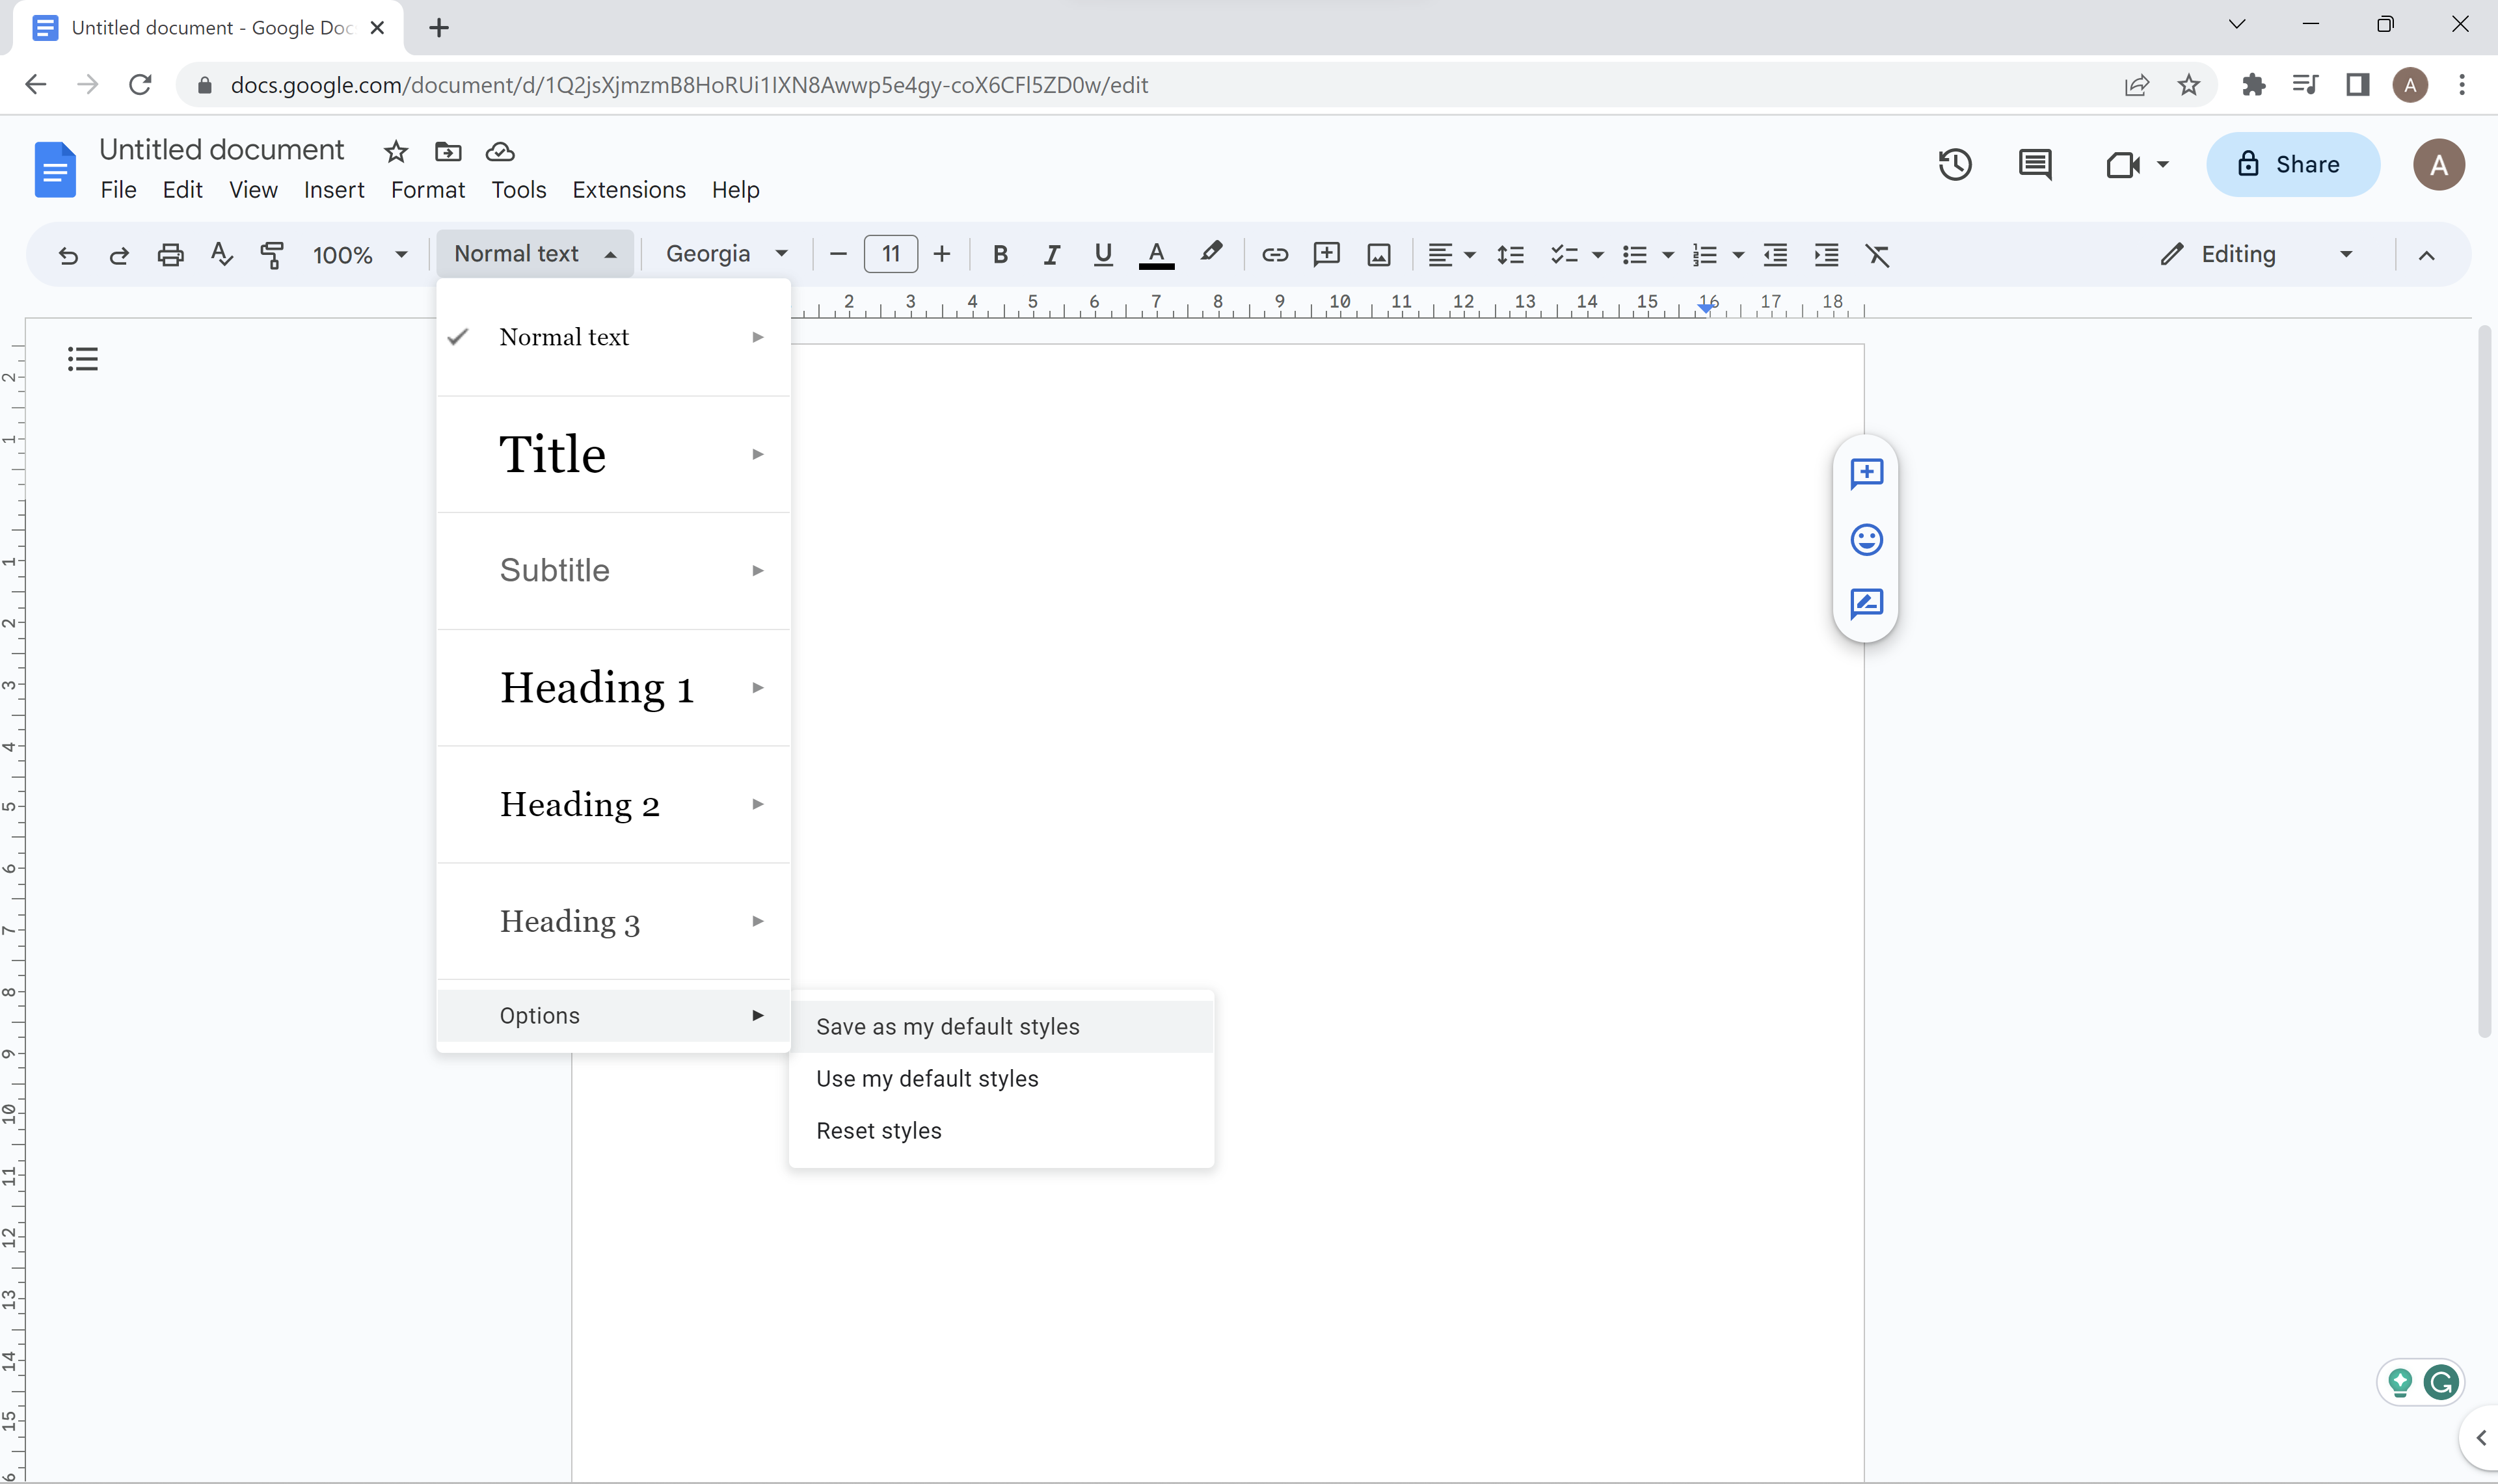
Task: Expand the numbered list options arrow
Action: [x=1738, y=255]
